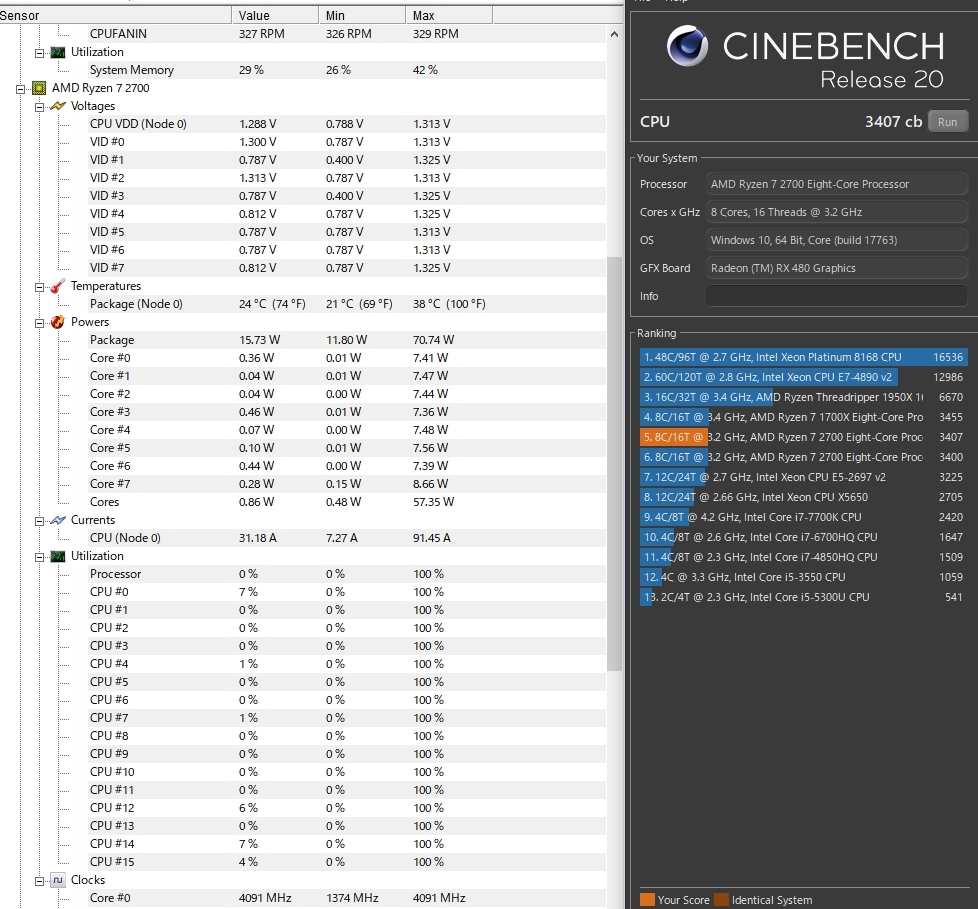The width and height of the screenshot is (978, 909).
Task: Click the Cores x GHz field
Action: (x=836, y=212)
